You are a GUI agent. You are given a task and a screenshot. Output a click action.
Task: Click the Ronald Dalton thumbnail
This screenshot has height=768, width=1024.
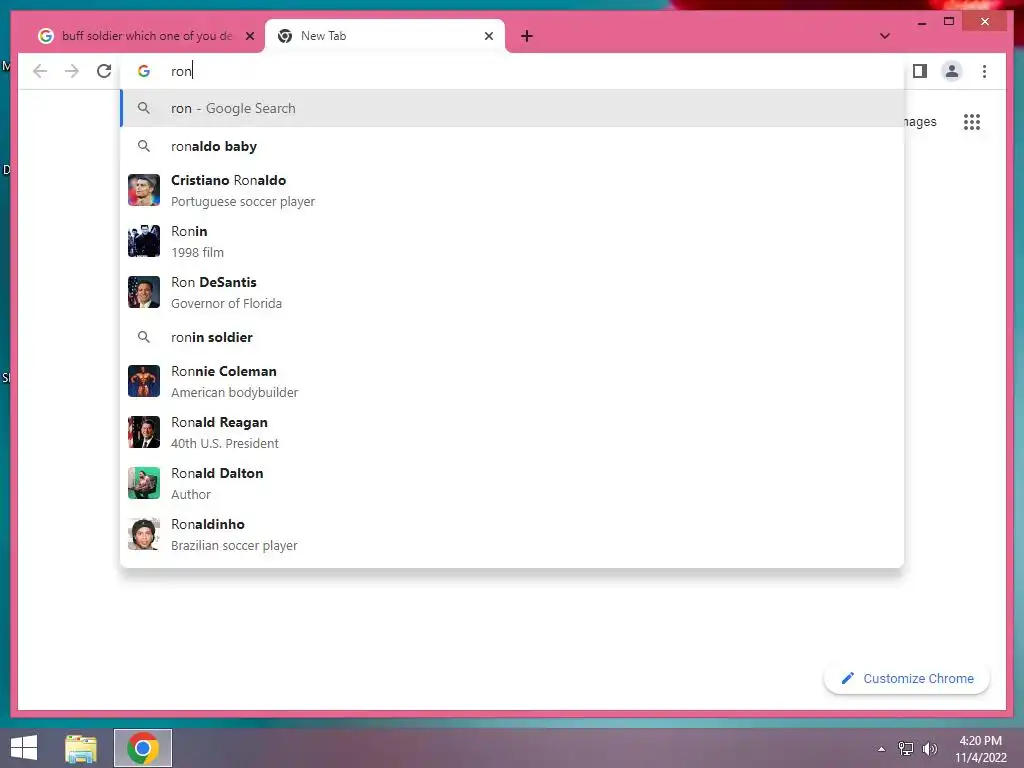tap(144, 483)
